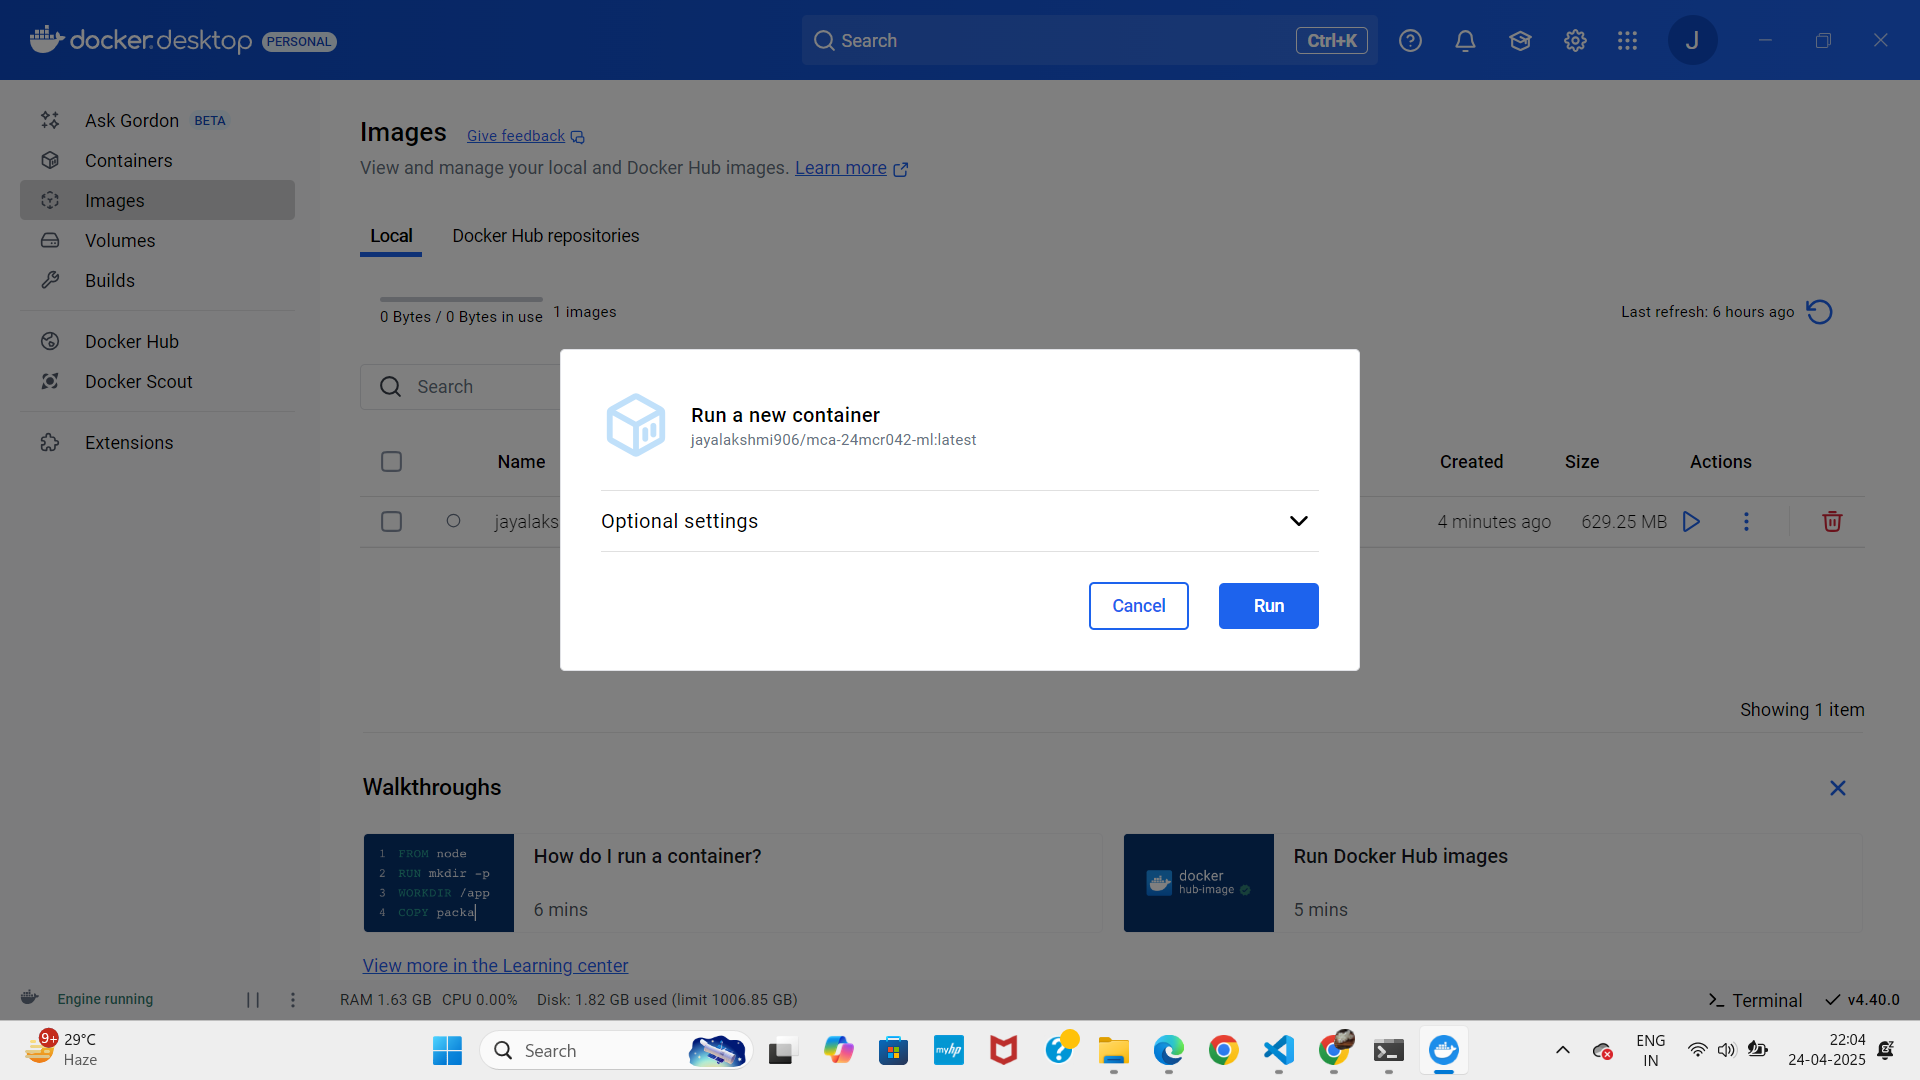Close the Walkthroughs section

pos(1837,788)
